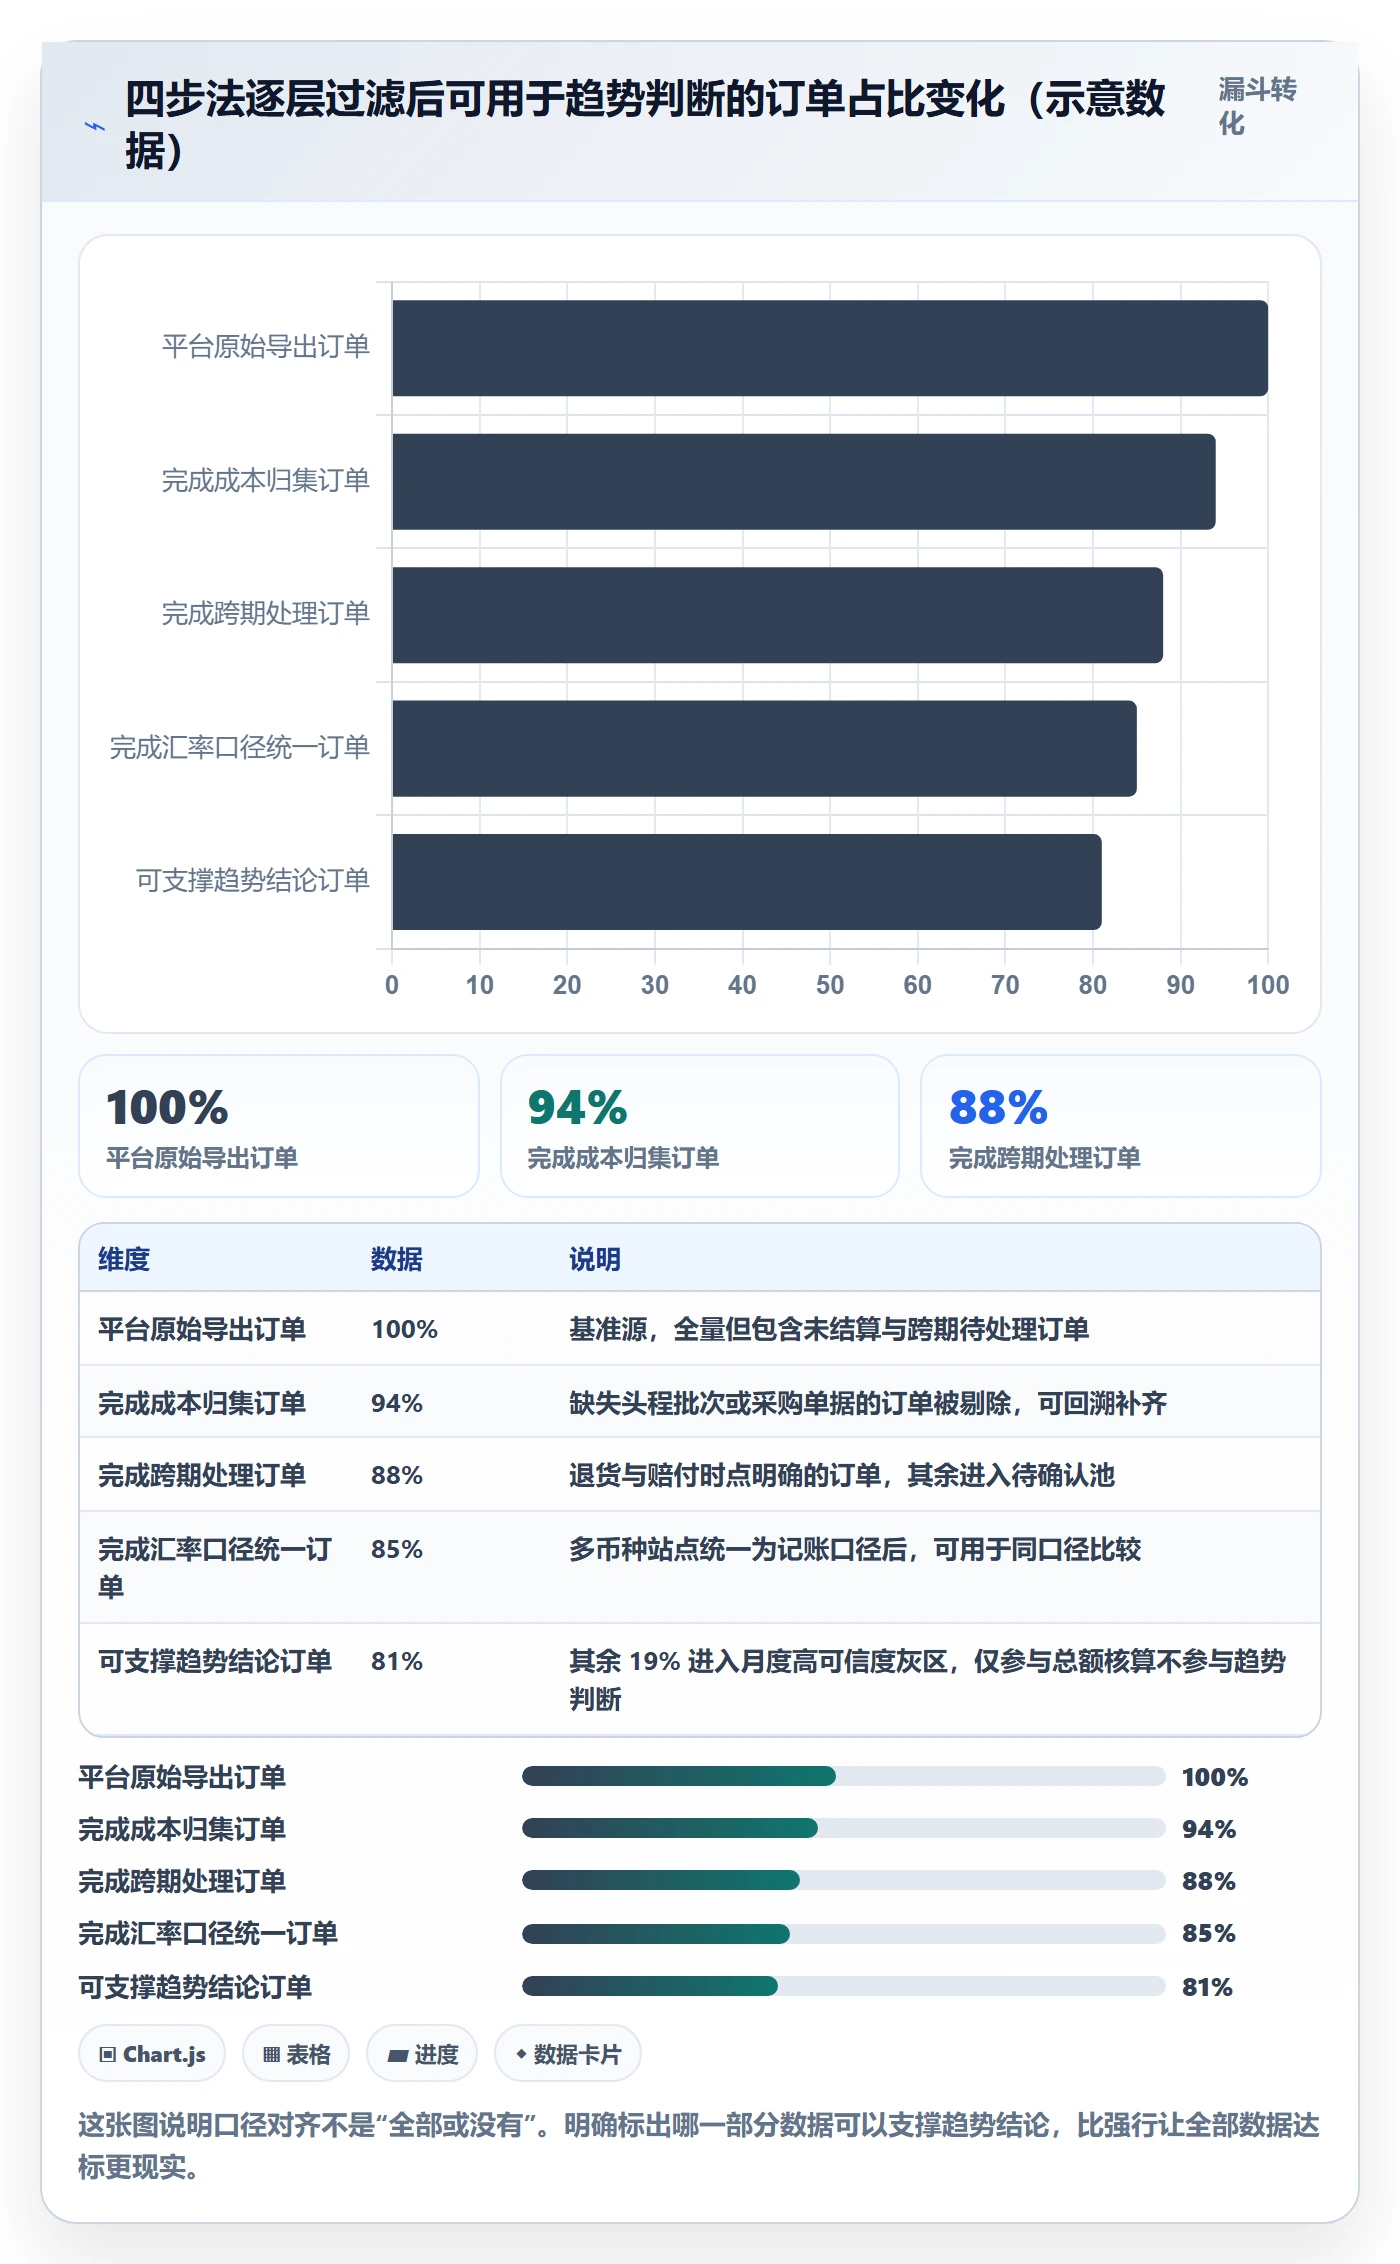Click the x-axis label 100
Image resolution: width=1400 pixels, height=2264 pixels.
pyautogui.click(x=1268, y=985)
